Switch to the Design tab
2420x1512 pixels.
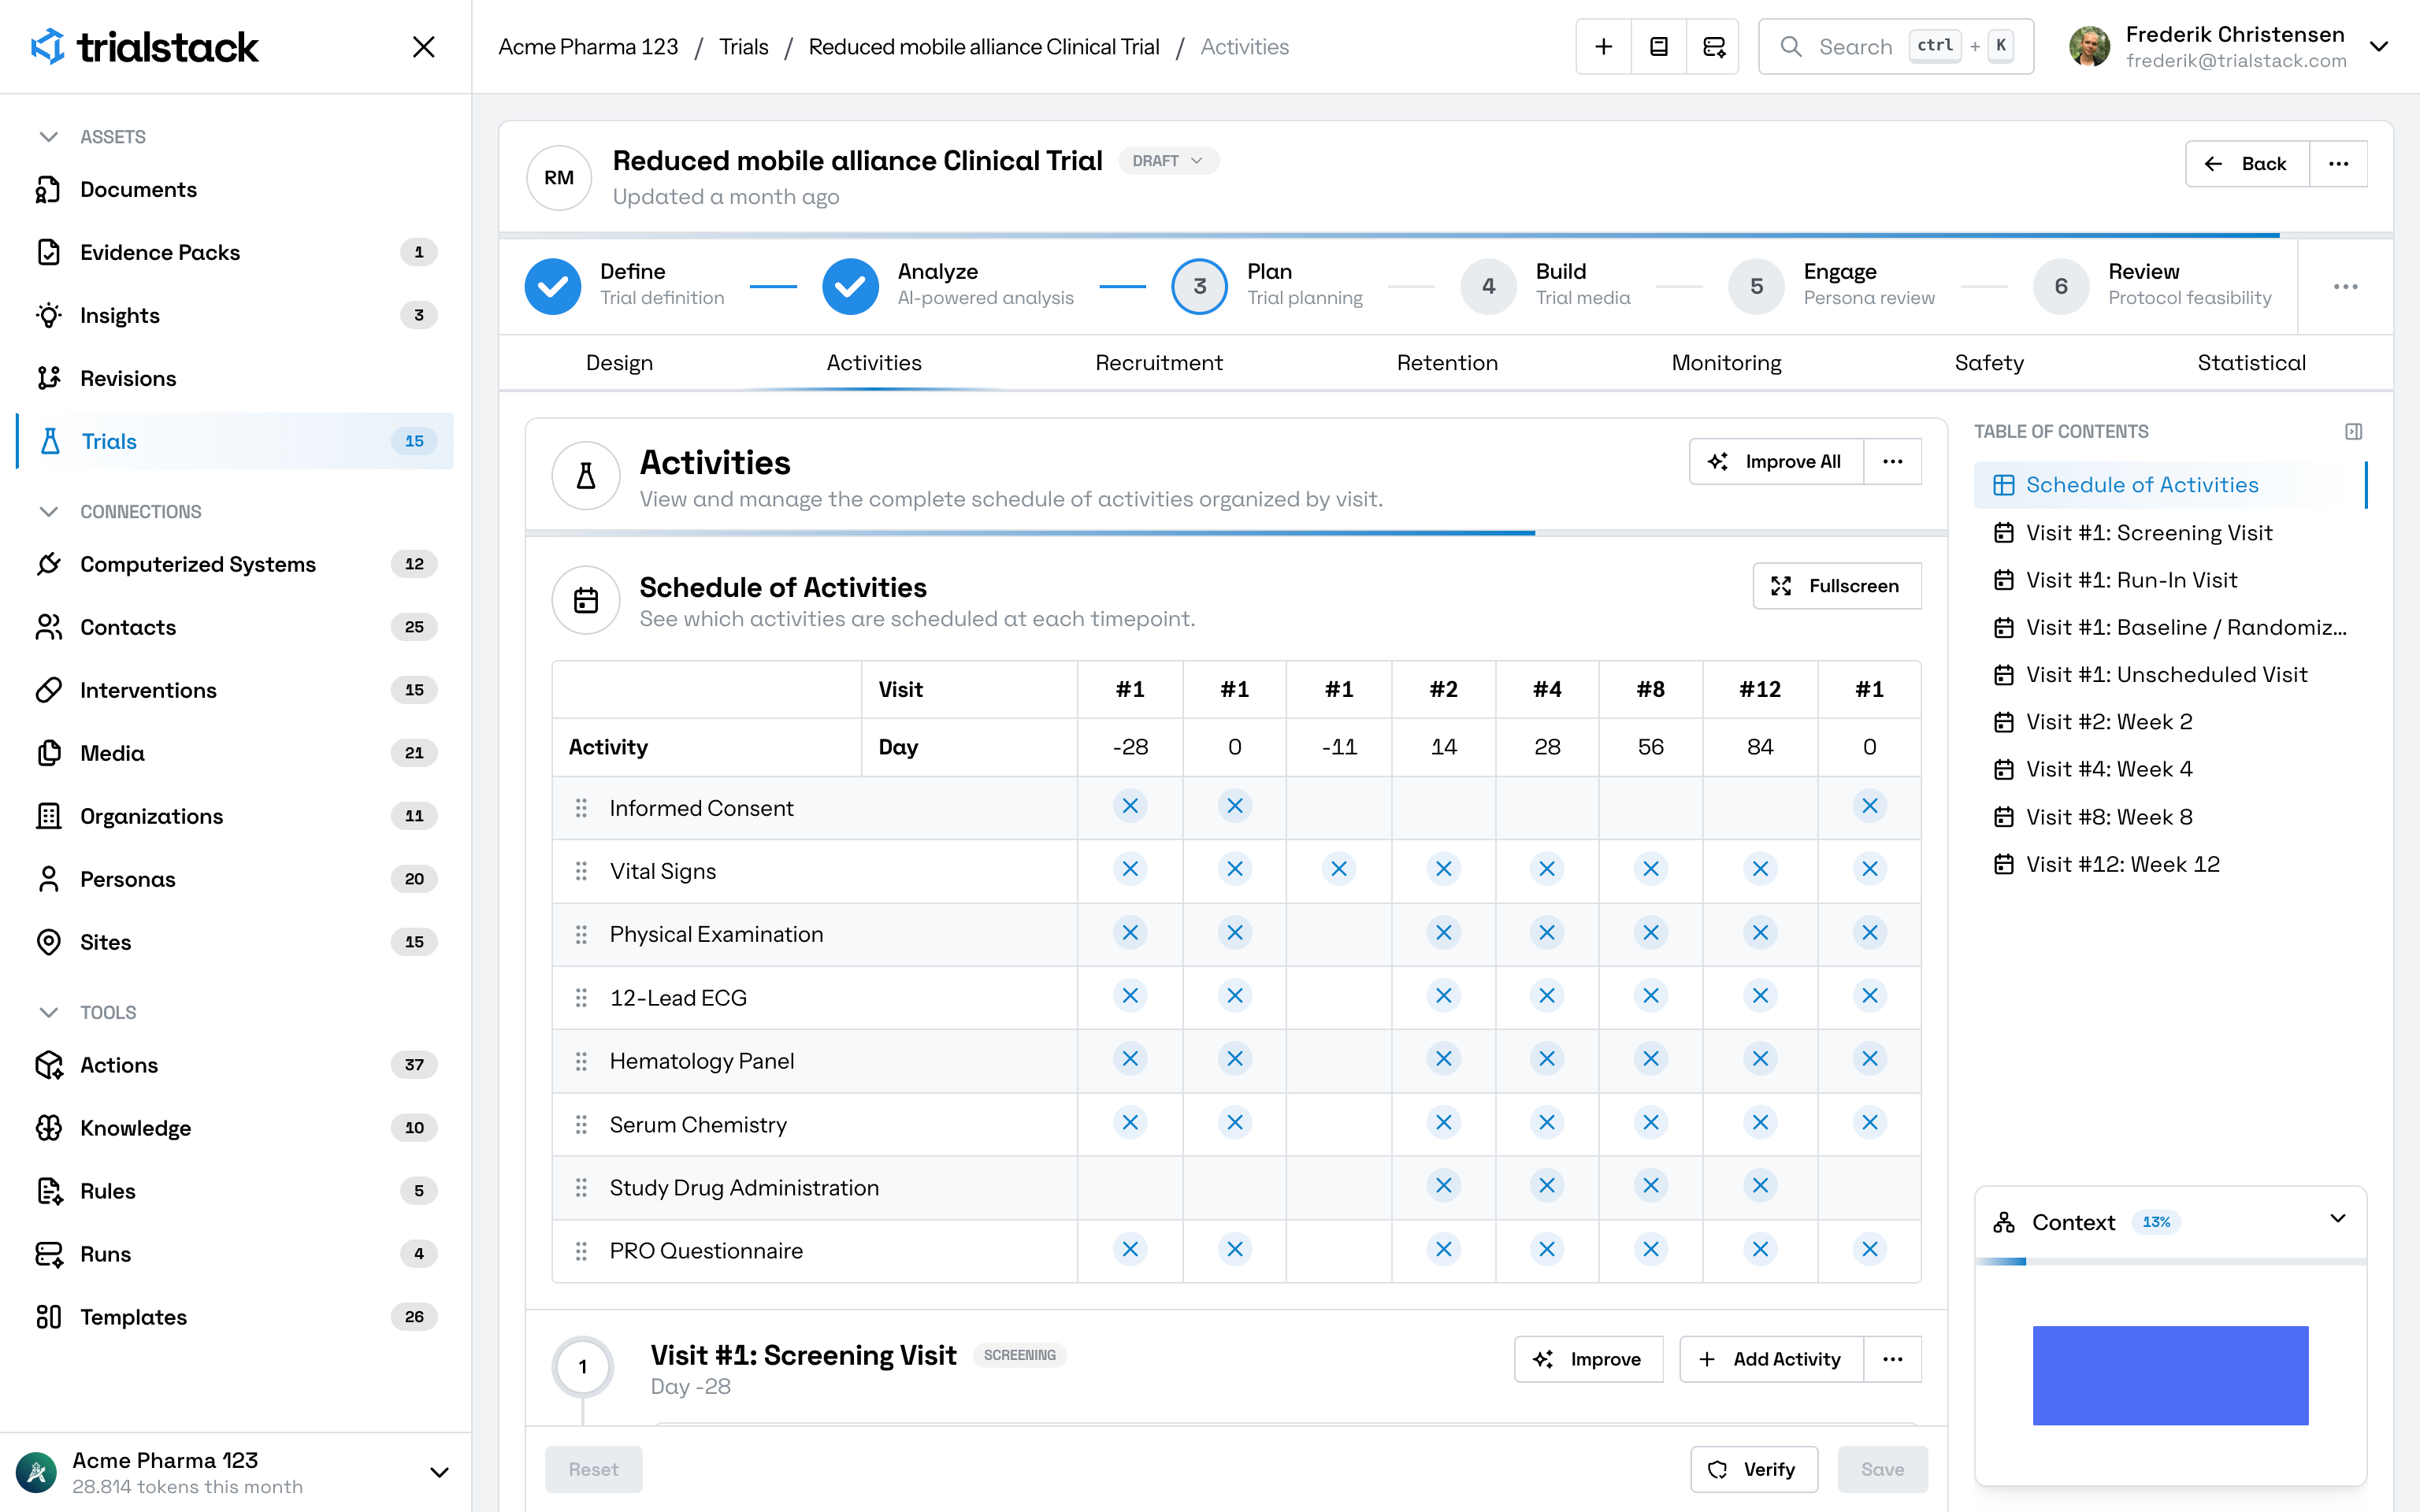click(619, 363)
